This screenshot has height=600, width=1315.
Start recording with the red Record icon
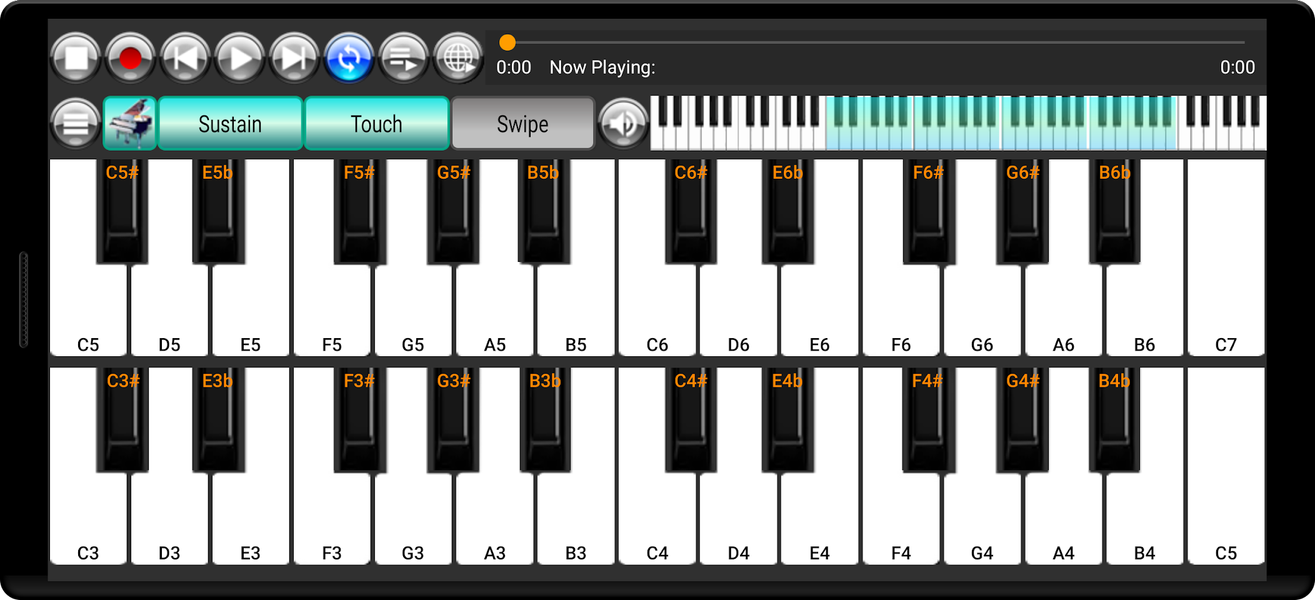(130, 57)
